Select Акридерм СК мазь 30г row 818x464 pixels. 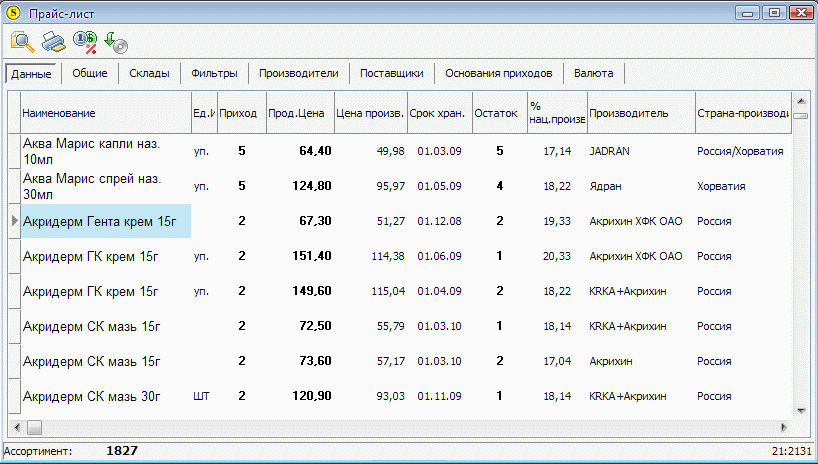pos(400,396)
